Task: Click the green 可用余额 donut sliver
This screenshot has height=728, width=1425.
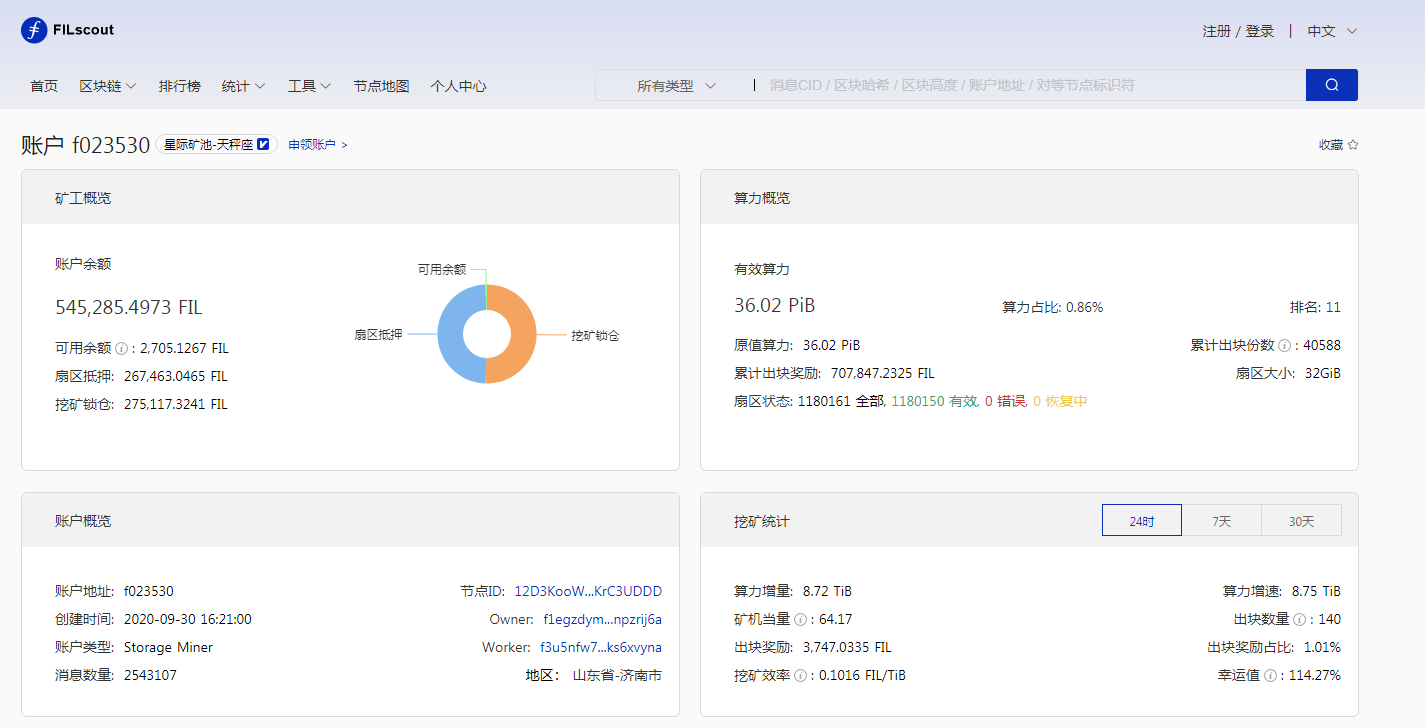Action: click(x=486, y=296)
